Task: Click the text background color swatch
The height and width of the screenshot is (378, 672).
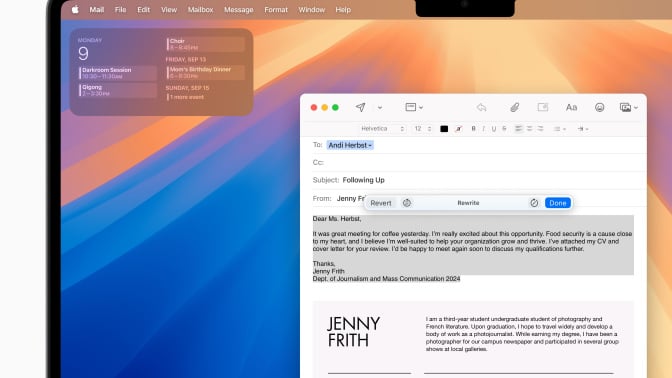Action: (458, 129)
